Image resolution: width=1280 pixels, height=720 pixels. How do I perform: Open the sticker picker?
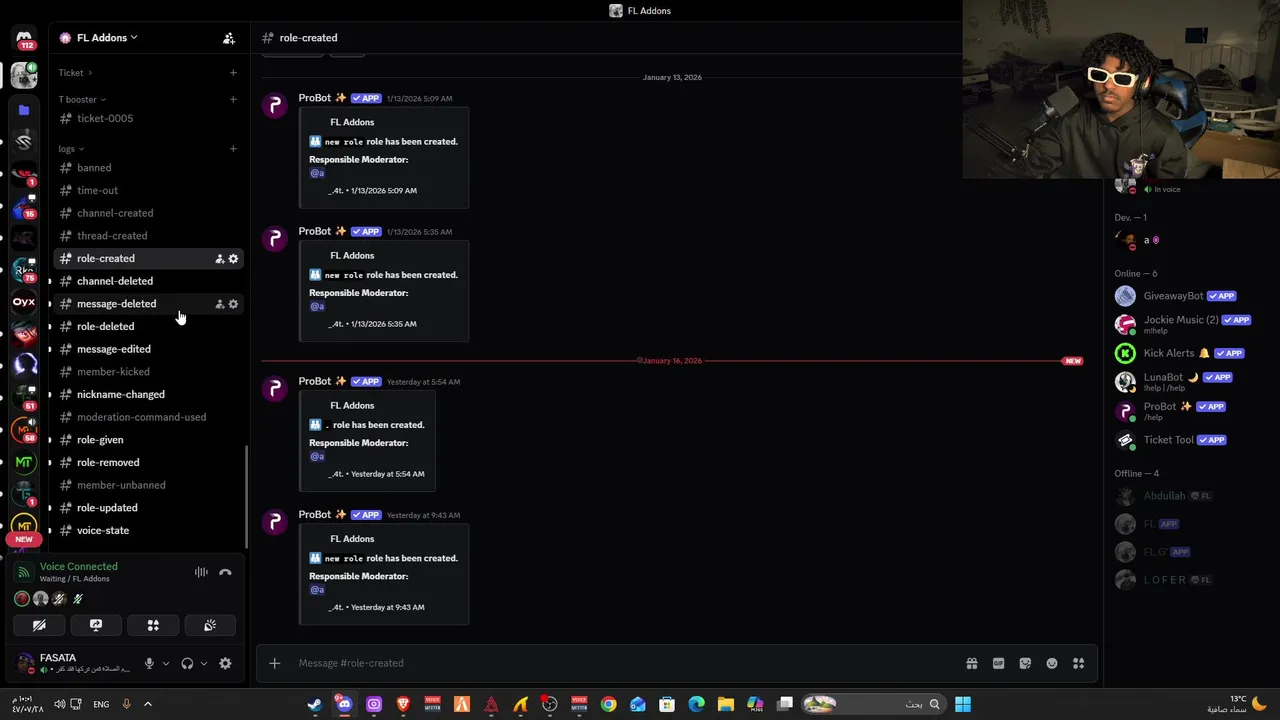pyautogui.click(x=1025, y=663)
